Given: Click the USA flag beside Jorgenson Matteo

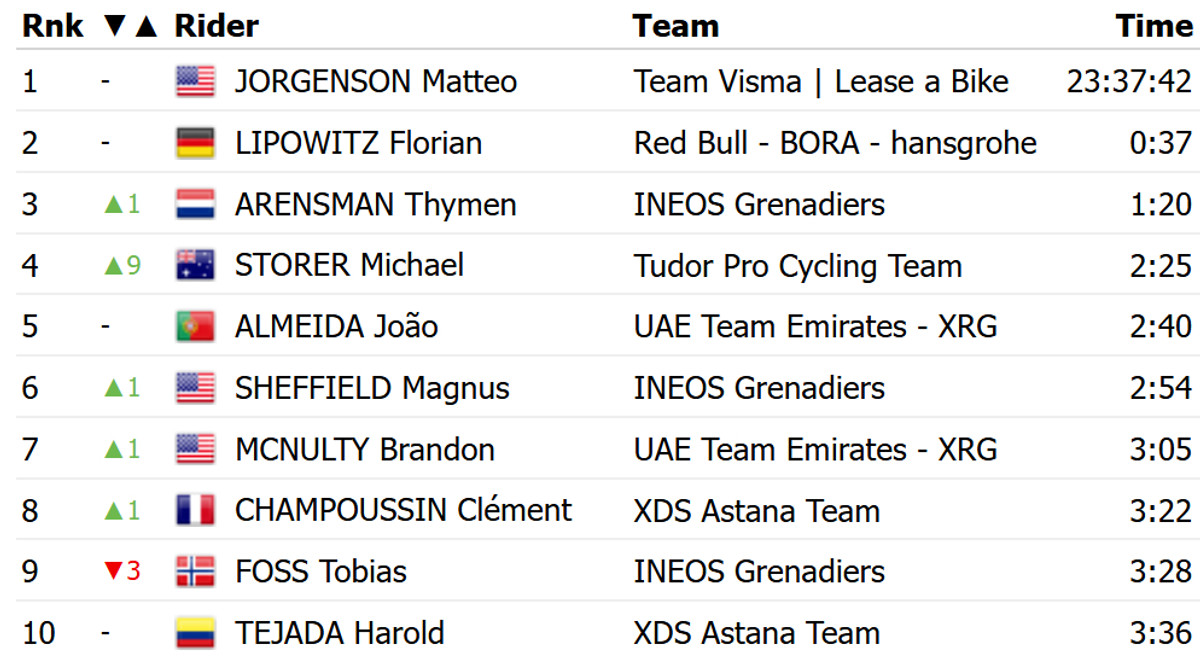Looking at the screenshot, I should [195, 81].
